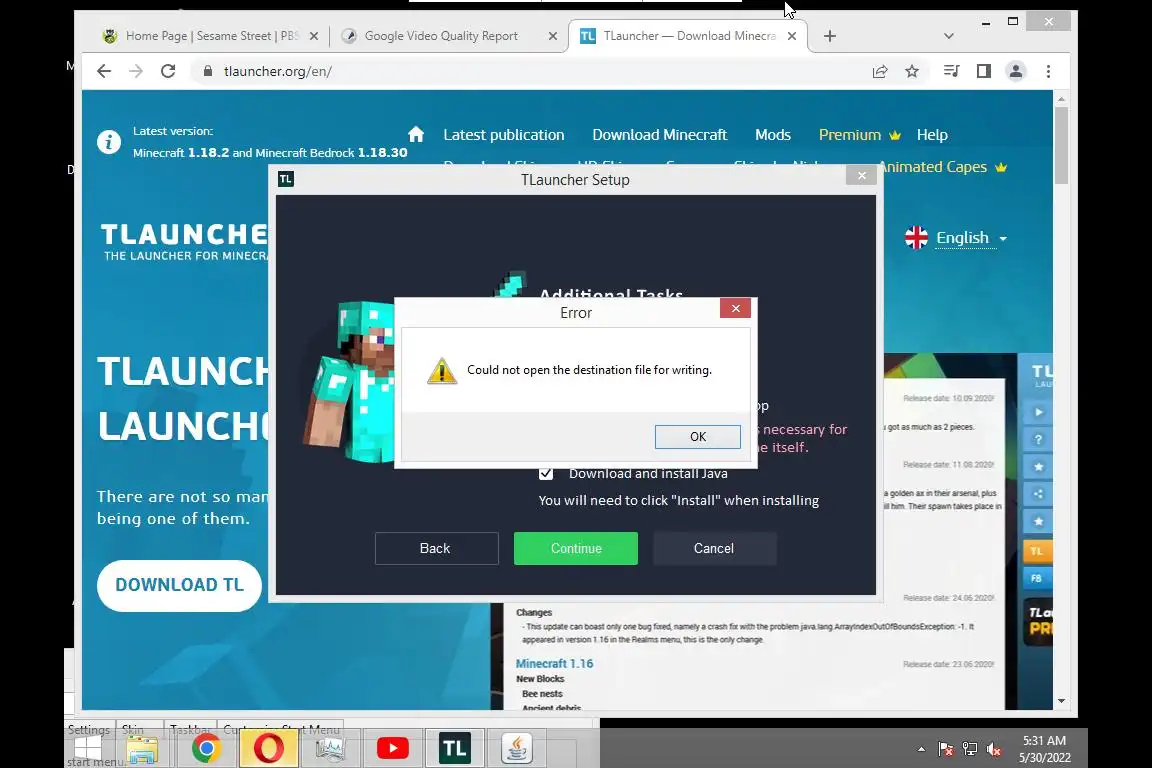Screen dimensions: 1152x768
Task: Click the info icon beside Latest version
Action: coord(109,141)
